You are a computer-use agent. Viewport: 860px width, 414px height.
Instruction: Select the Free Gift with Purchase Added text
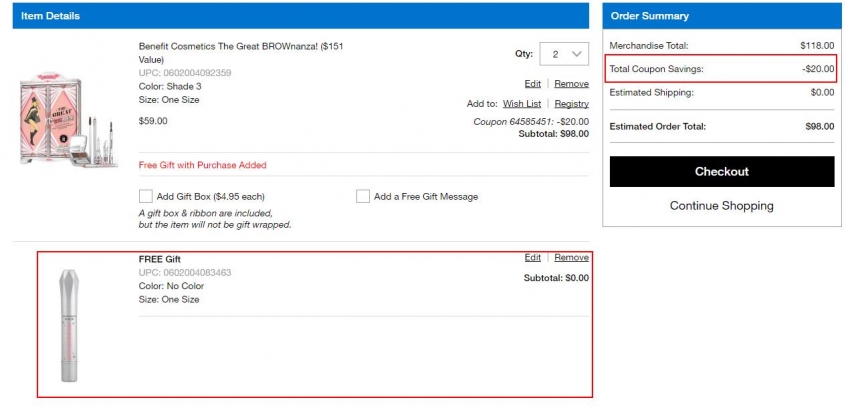point(202,165)
